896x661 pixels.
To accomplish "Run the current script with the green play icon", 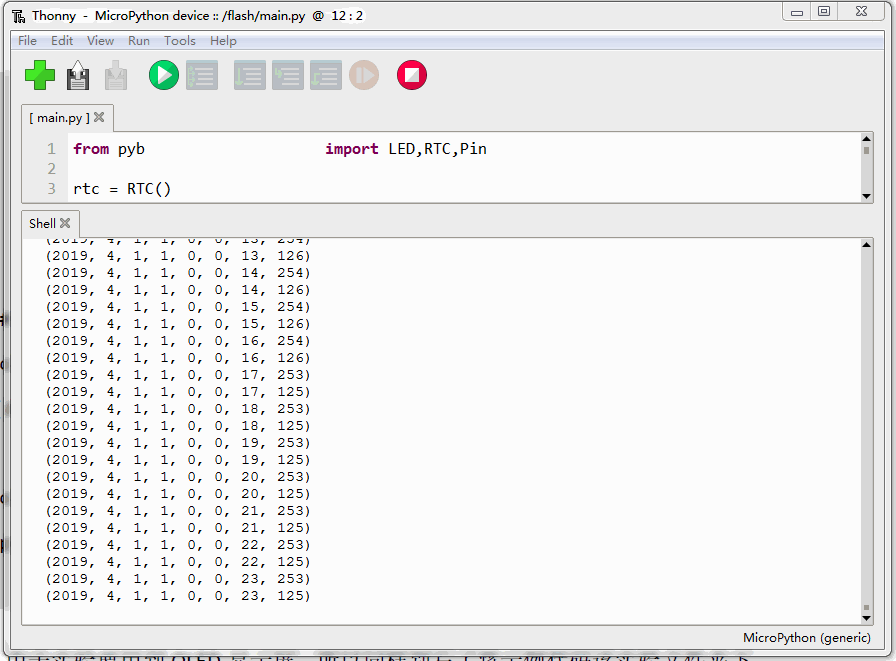I will click(163, 75).
